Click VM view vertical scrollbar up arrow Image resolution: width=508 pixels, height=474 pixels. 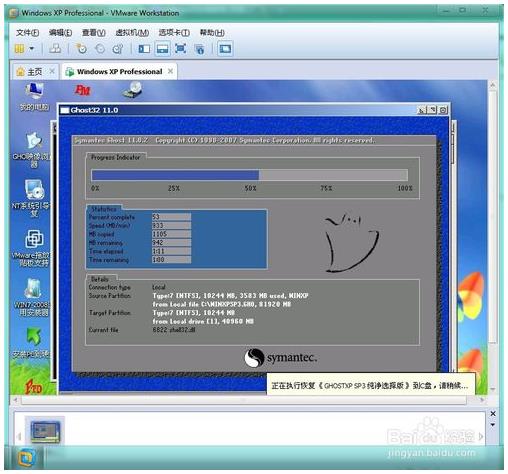coord(493,86)
